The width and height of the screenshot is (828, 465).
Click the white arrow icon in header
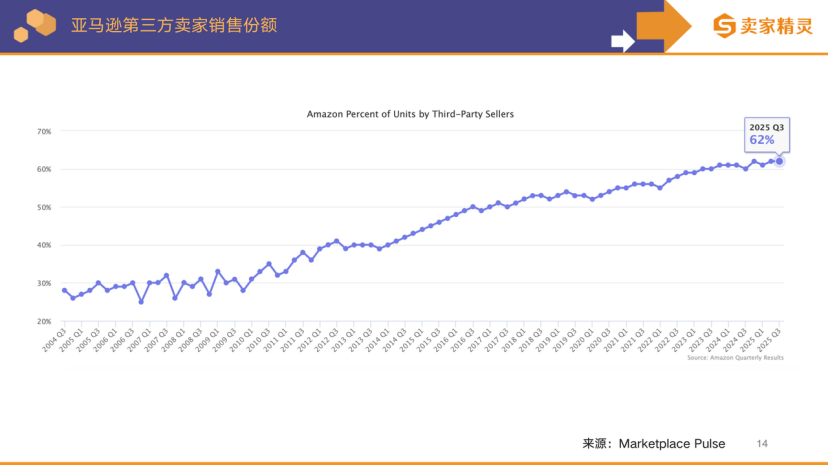622,41
